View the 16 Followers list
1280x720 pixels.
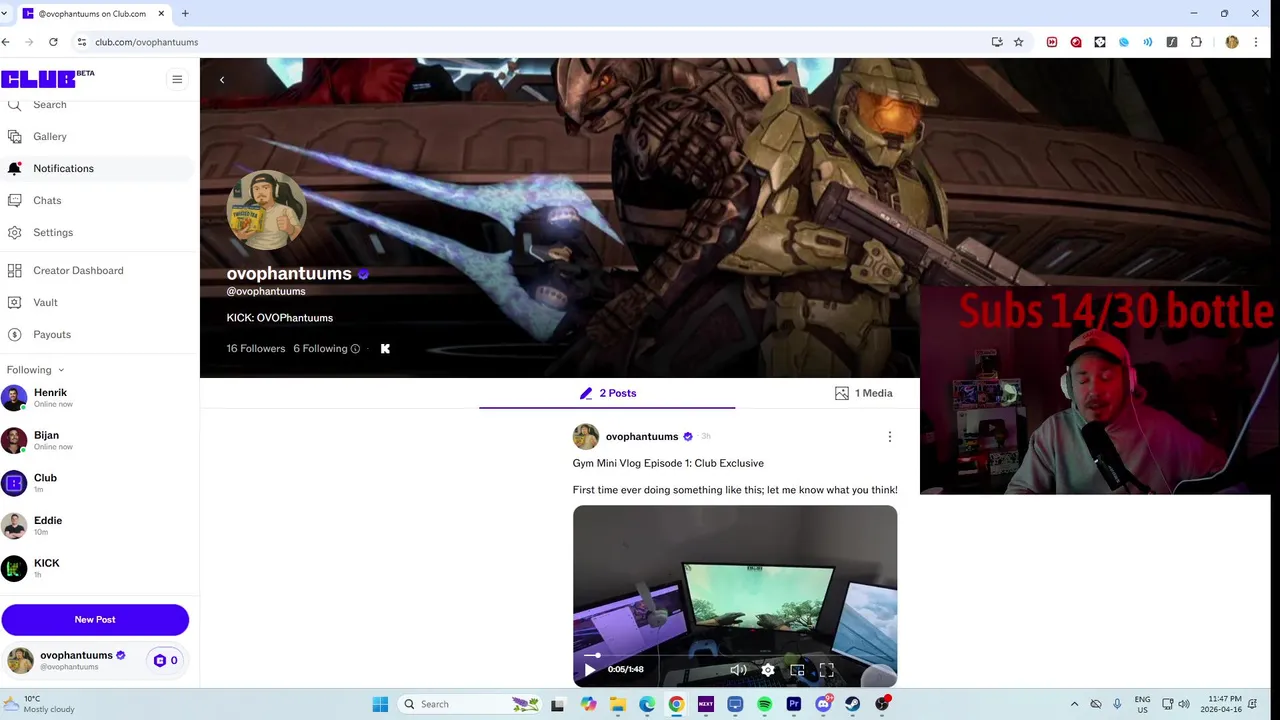[x=256, y=348]
